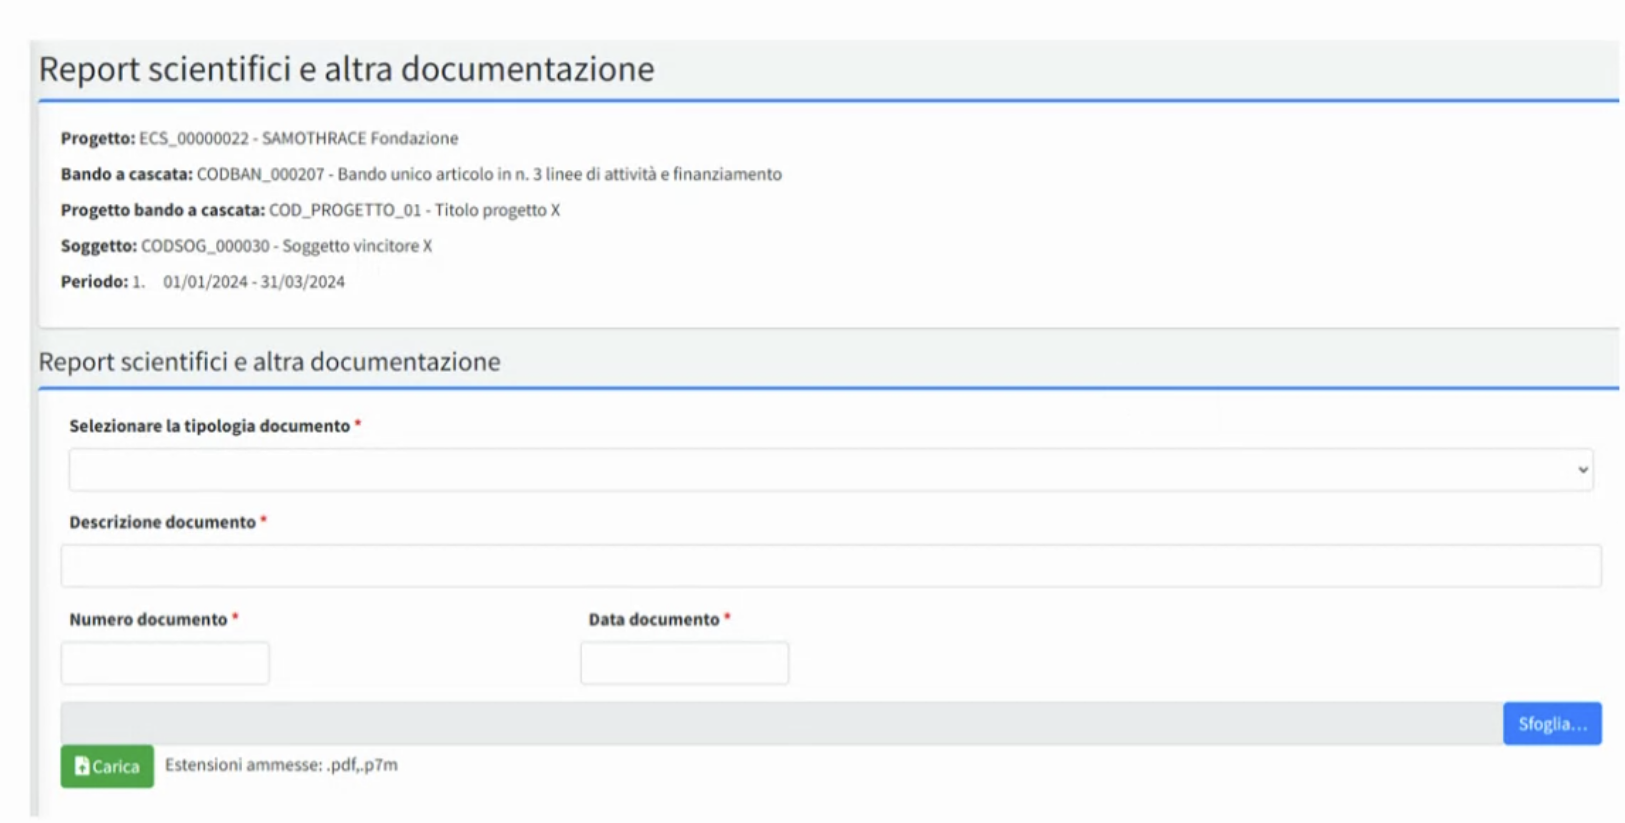Viewport: 1625px width, 823px height.
Task: Focus the Numero documento field
Action: click(165, 663)
